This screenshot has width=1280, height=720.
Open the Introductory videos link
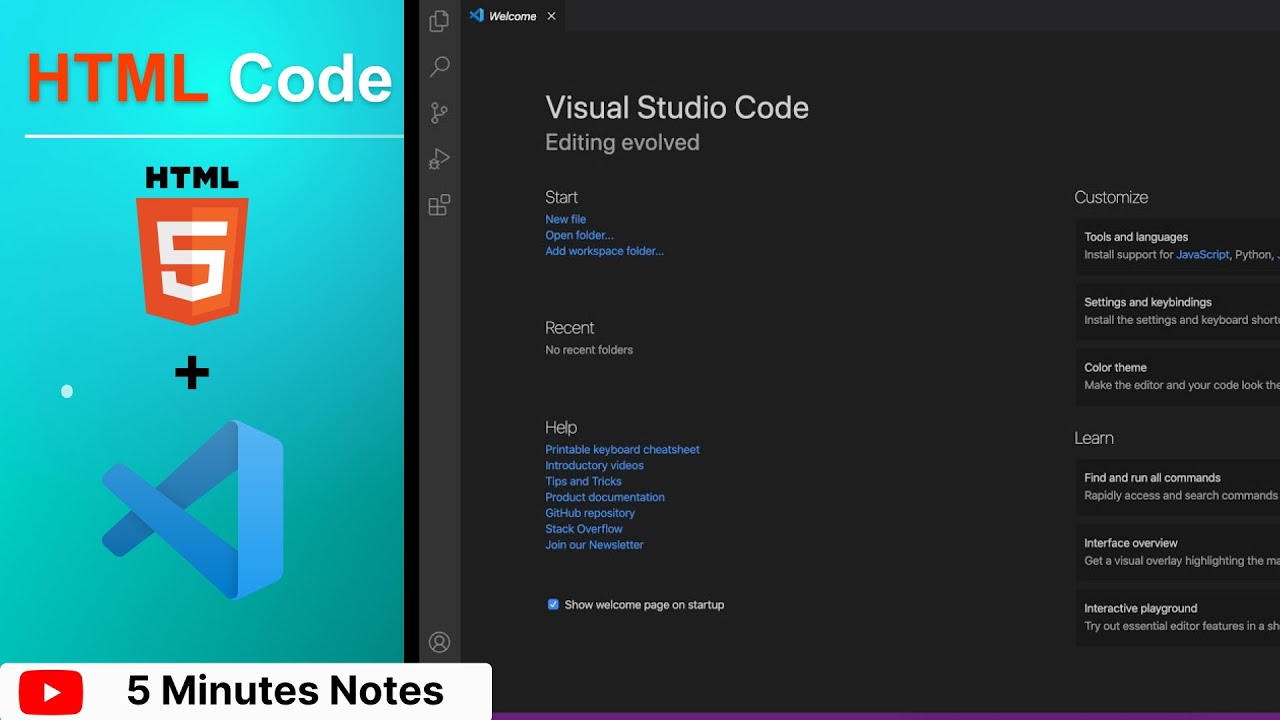pos(594,465)
